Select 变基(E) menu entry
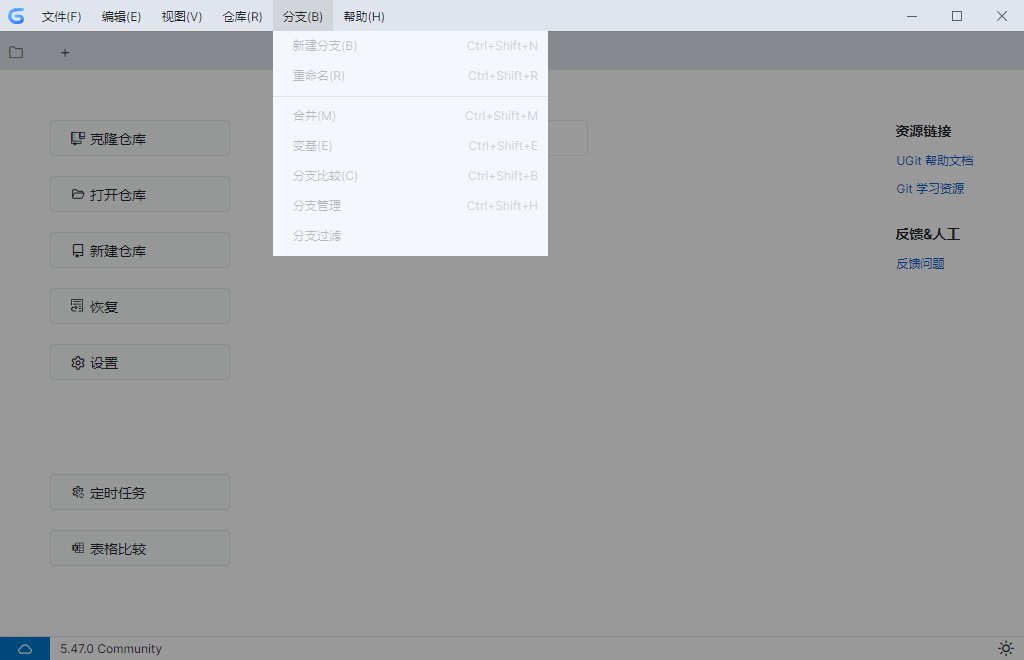 (410, 146)
